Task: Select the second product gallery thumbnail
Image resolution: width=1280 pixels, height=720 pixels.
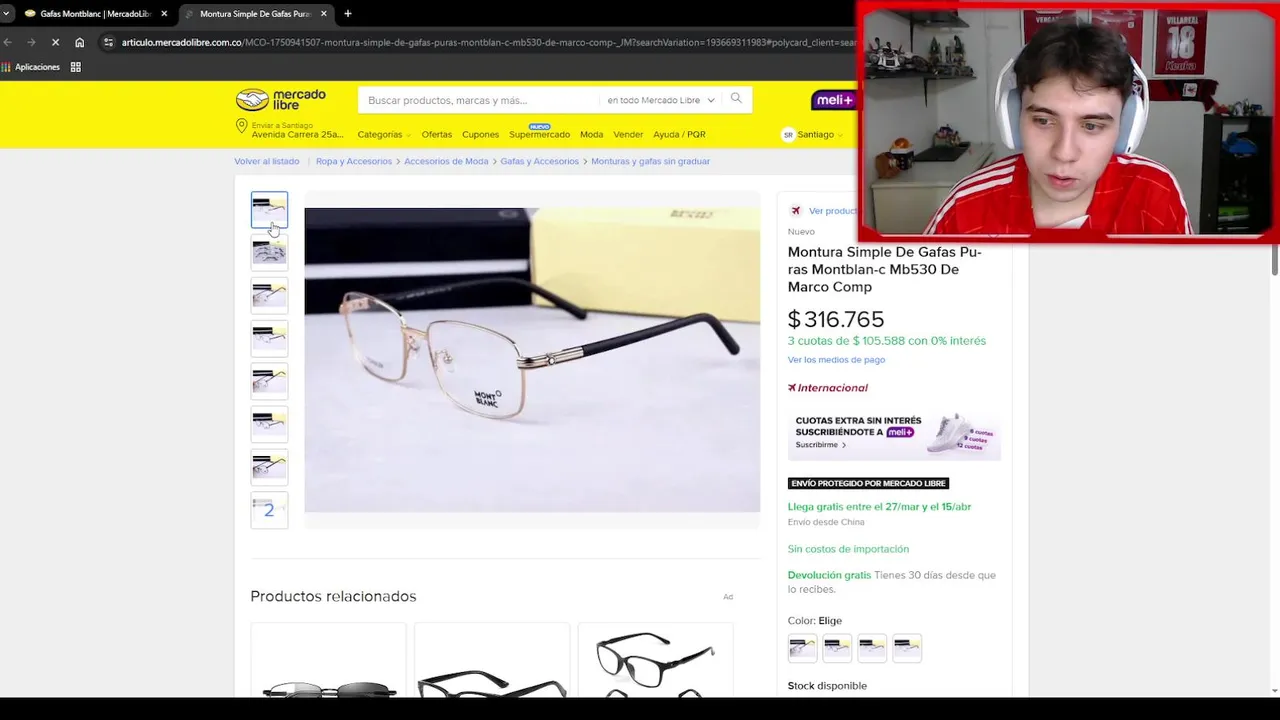Action: click(269, 252)
